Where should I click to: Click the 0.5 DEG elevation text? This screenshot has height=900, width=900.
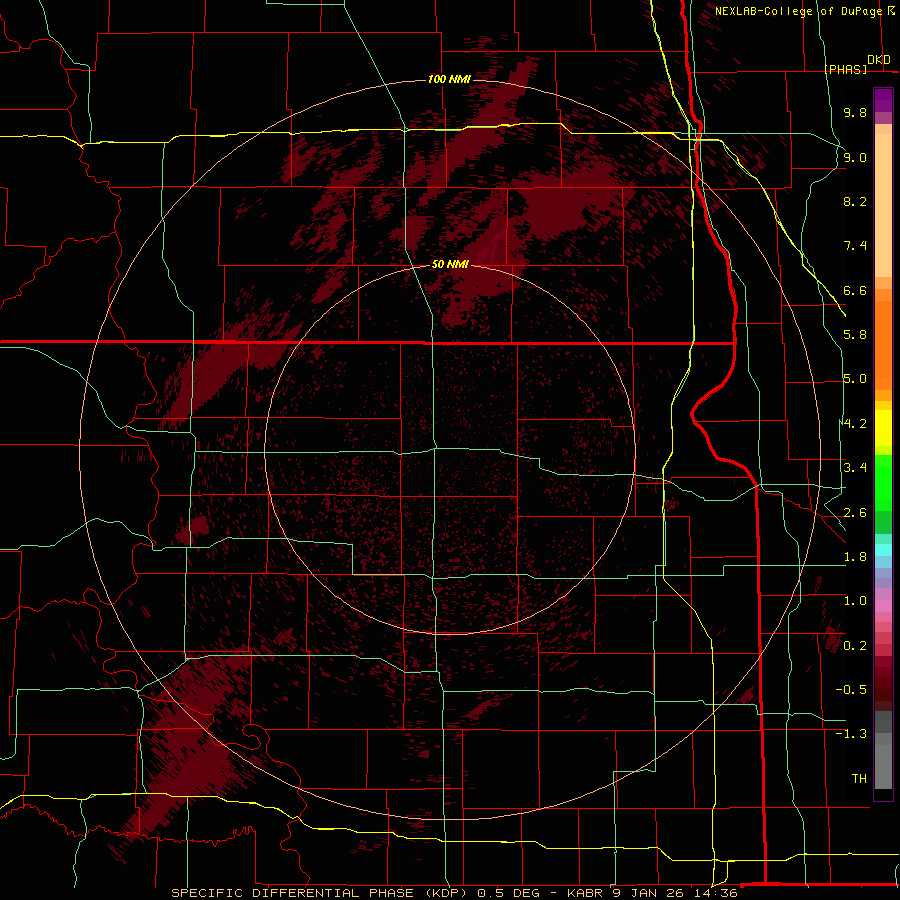(509, 893)
